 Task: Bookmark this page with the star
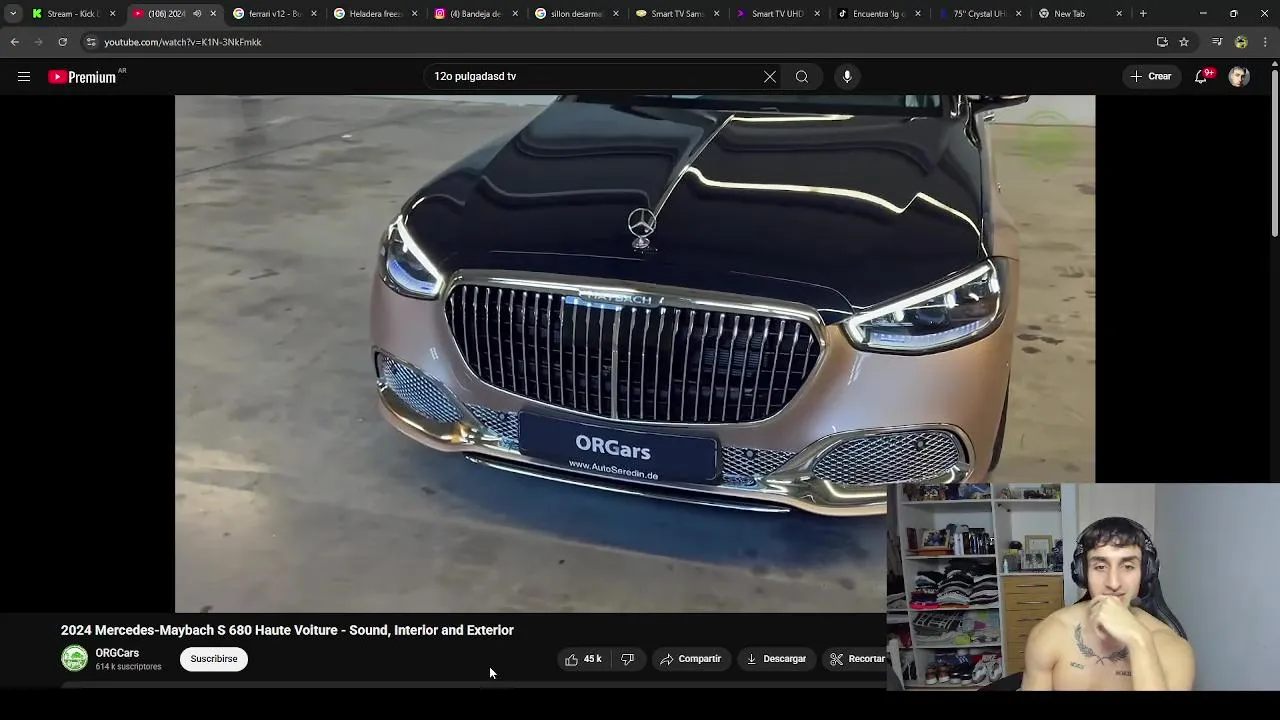(x=1184, y=42)
